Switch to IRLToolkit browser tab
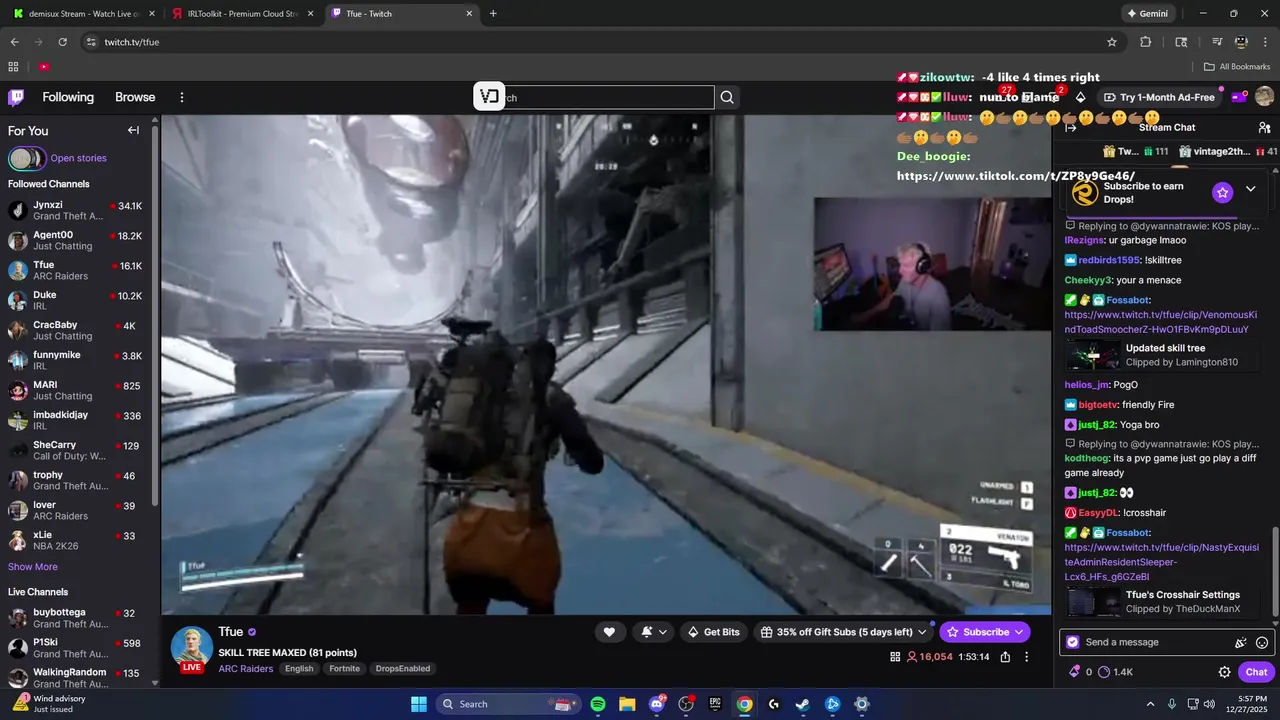Viewport: 1280px width, 720px height. tap(243, 13)
